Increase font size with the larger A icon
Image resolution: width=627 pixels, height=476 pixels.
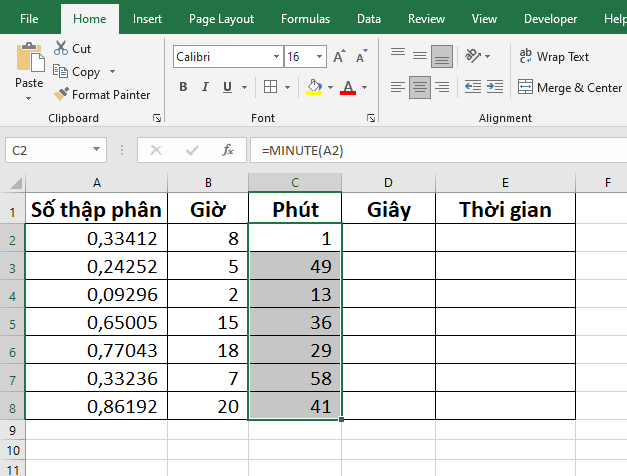click(339, 57)
